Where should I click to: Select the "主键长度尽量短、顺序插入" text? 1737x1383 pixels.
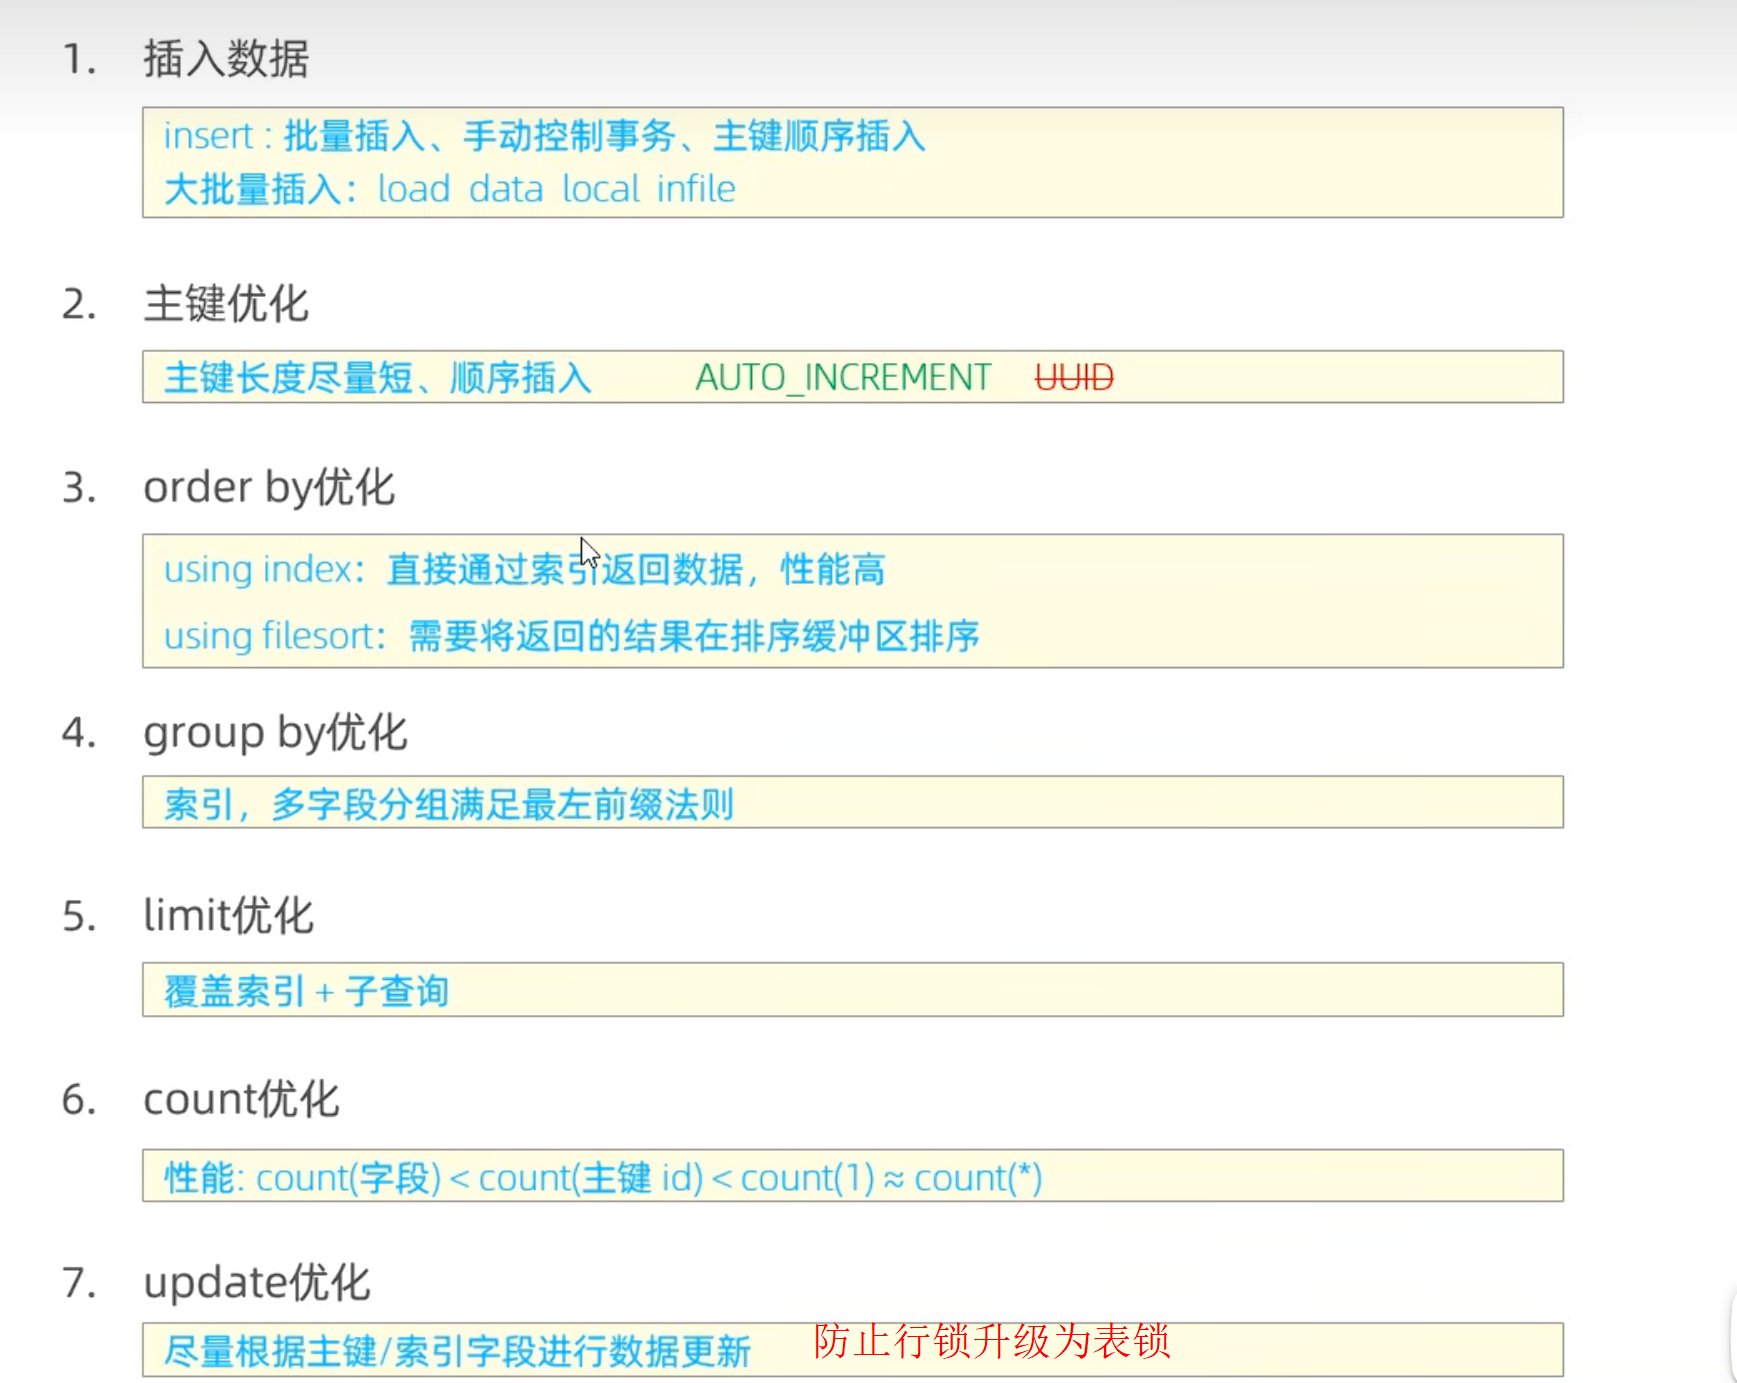click(377, 378)
